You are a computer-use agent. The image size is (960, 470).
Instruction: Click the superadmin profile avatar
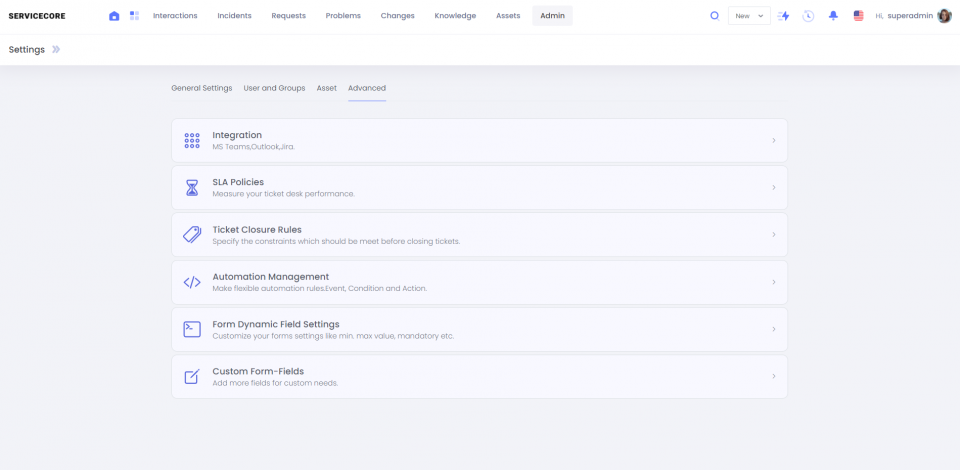click(x=944, y=16)
